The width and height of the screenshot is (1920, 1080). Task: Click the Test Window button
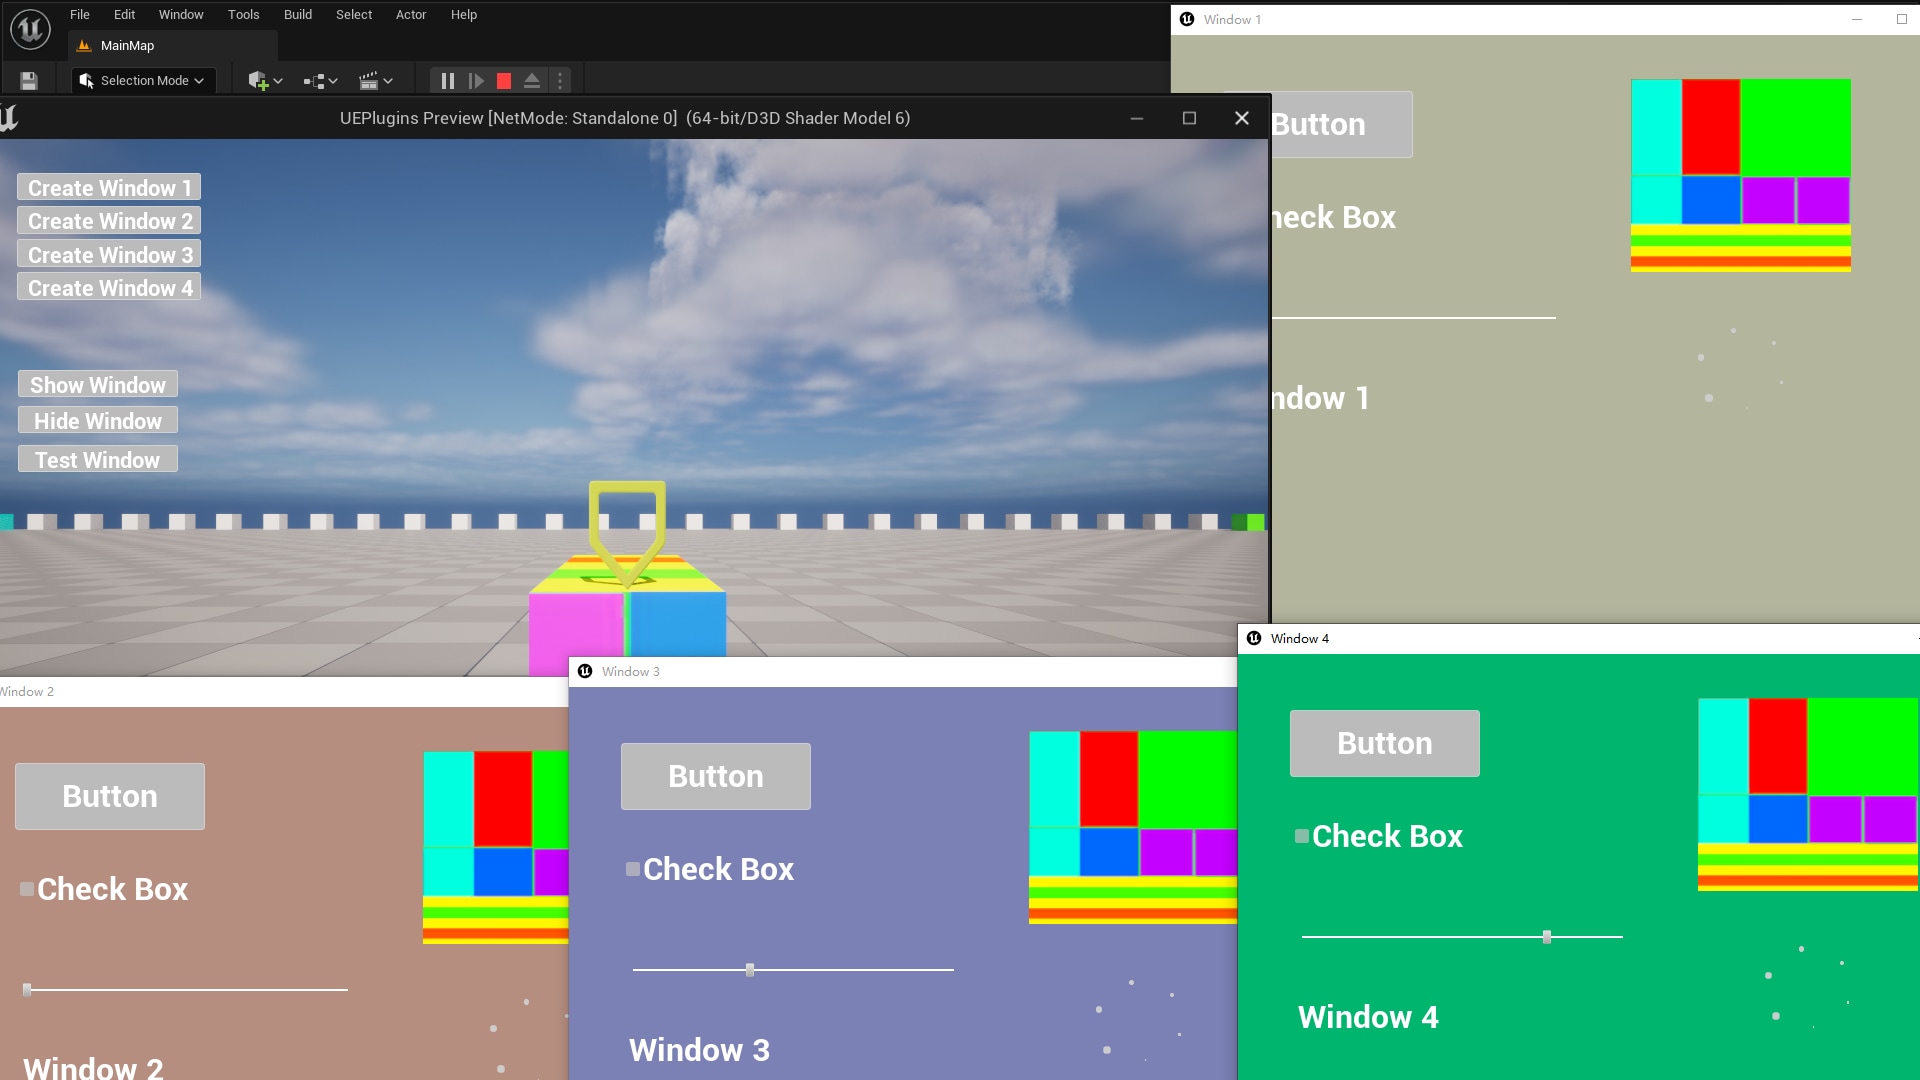(x=96, y=459)
